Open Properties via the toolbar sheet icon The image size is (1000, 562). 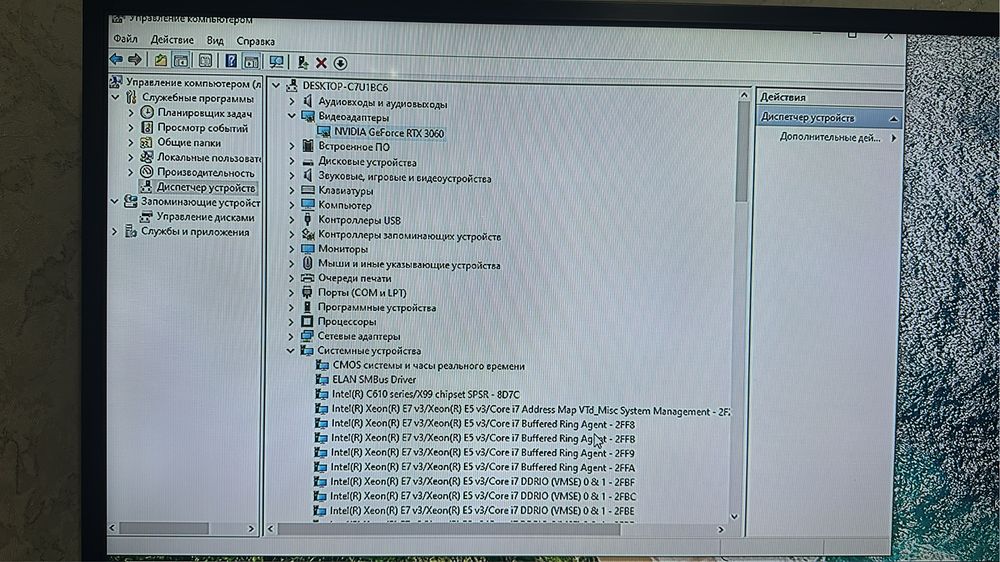click(205, 61)
